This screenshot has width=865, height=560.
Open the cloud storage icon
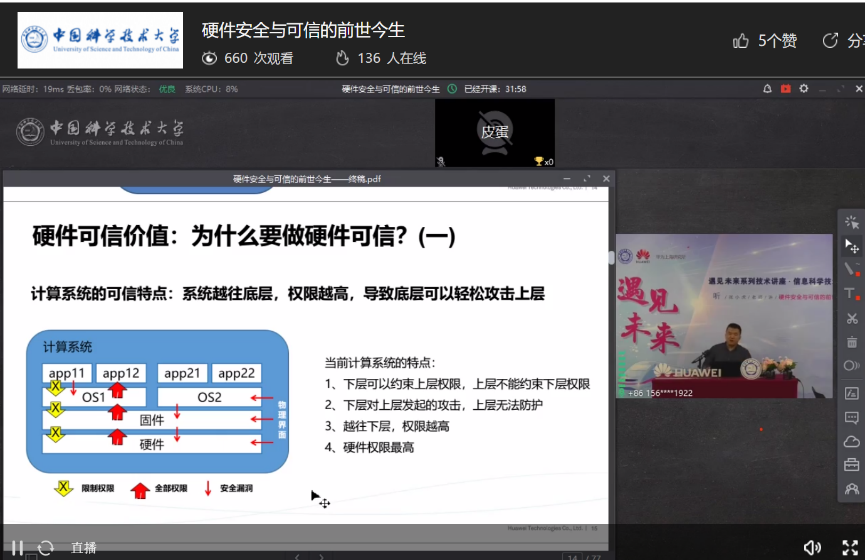(x=851, y=441)
